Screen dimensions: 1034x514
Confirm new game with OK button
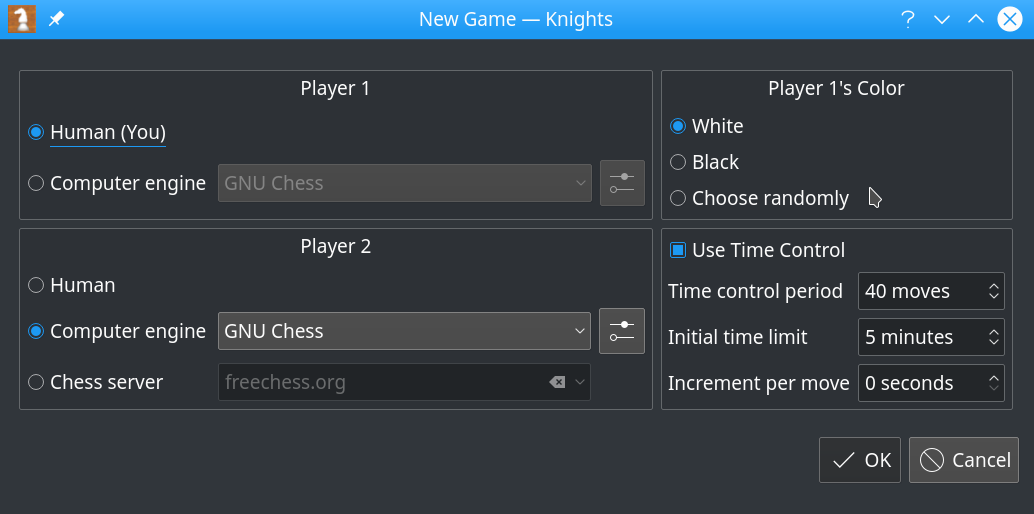coord(860,460)
